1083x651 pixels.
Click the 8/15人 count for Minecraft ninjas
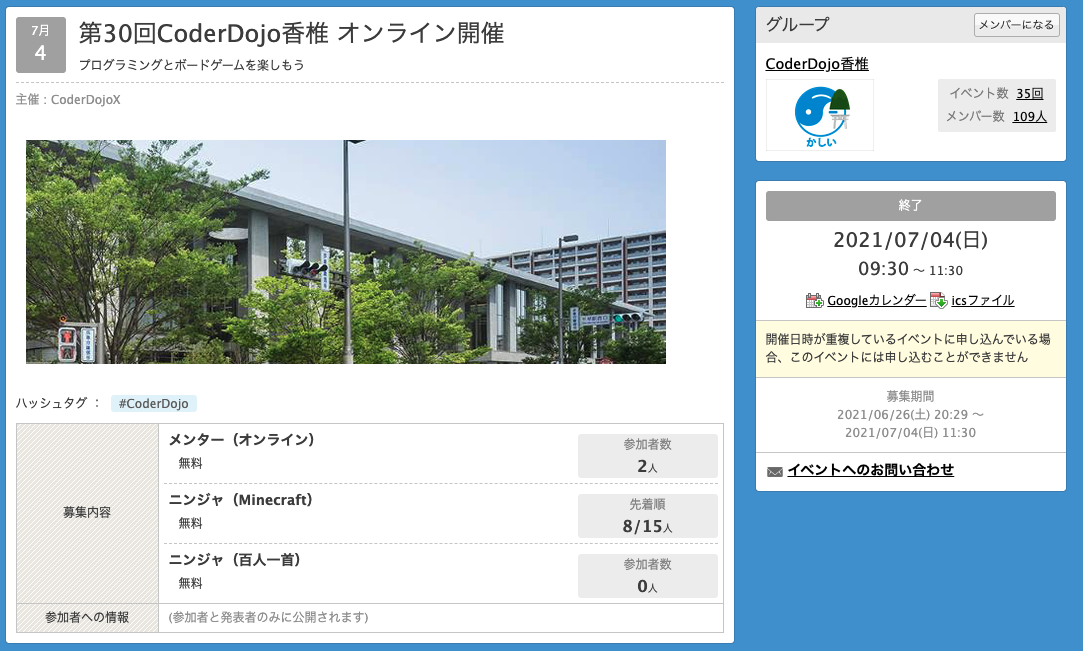pos(647,527)
